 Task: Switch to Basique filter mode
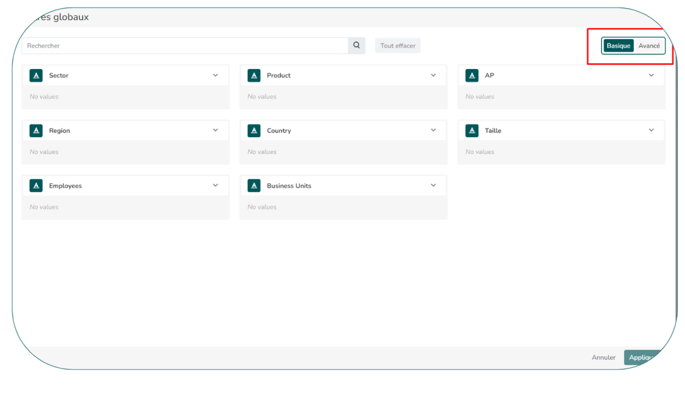618,46
